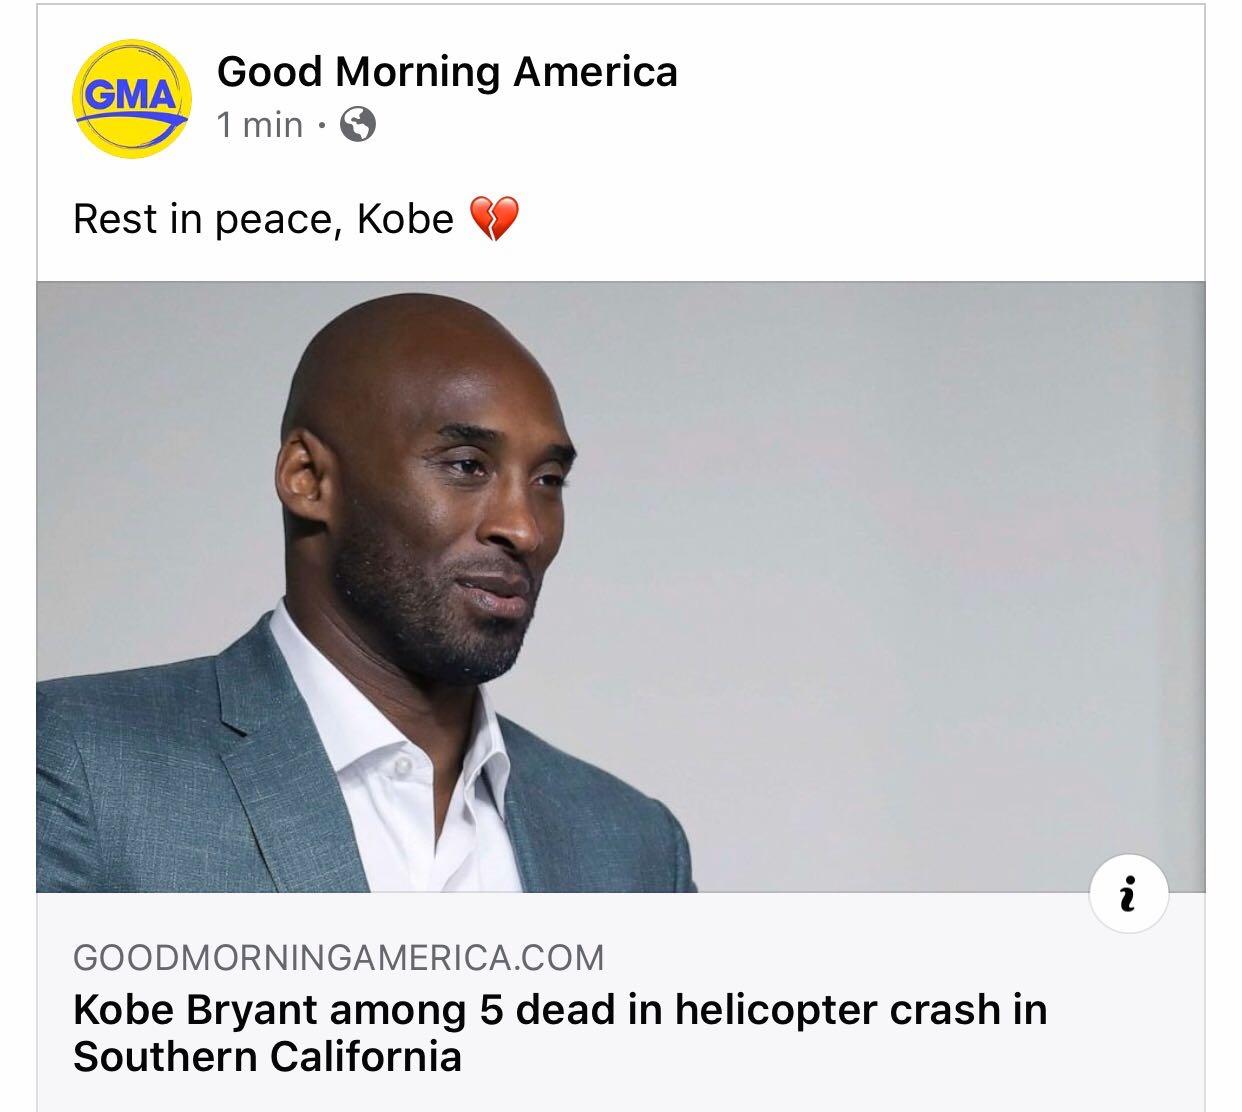Click the word "Kobe" in the caption
This screenshot has height=1112, width=1242.
(405, 219)
